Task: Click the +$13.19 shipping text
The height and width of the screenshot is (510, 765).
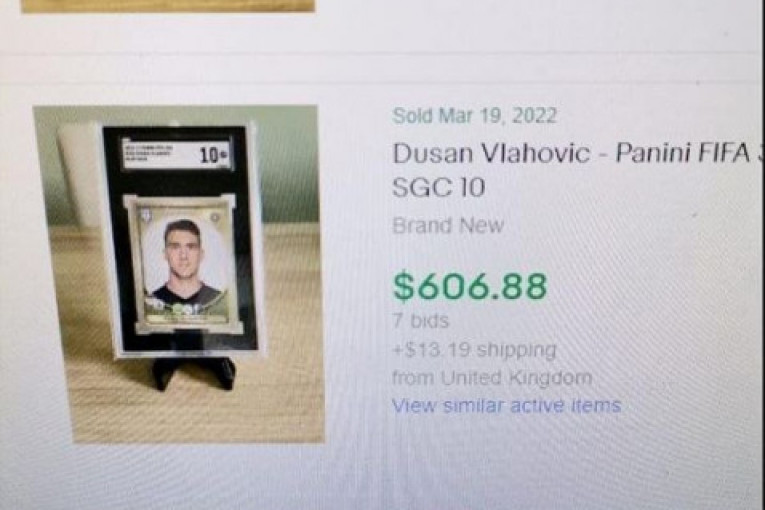Action: click(x=474, y=350)
